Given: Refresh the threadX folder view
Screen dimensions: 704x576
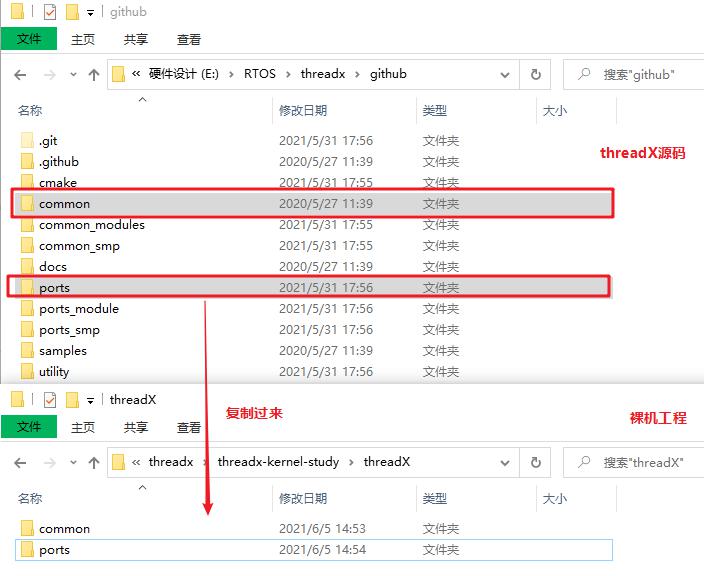Looking at the screenshot, I should [x=535, y=462].
